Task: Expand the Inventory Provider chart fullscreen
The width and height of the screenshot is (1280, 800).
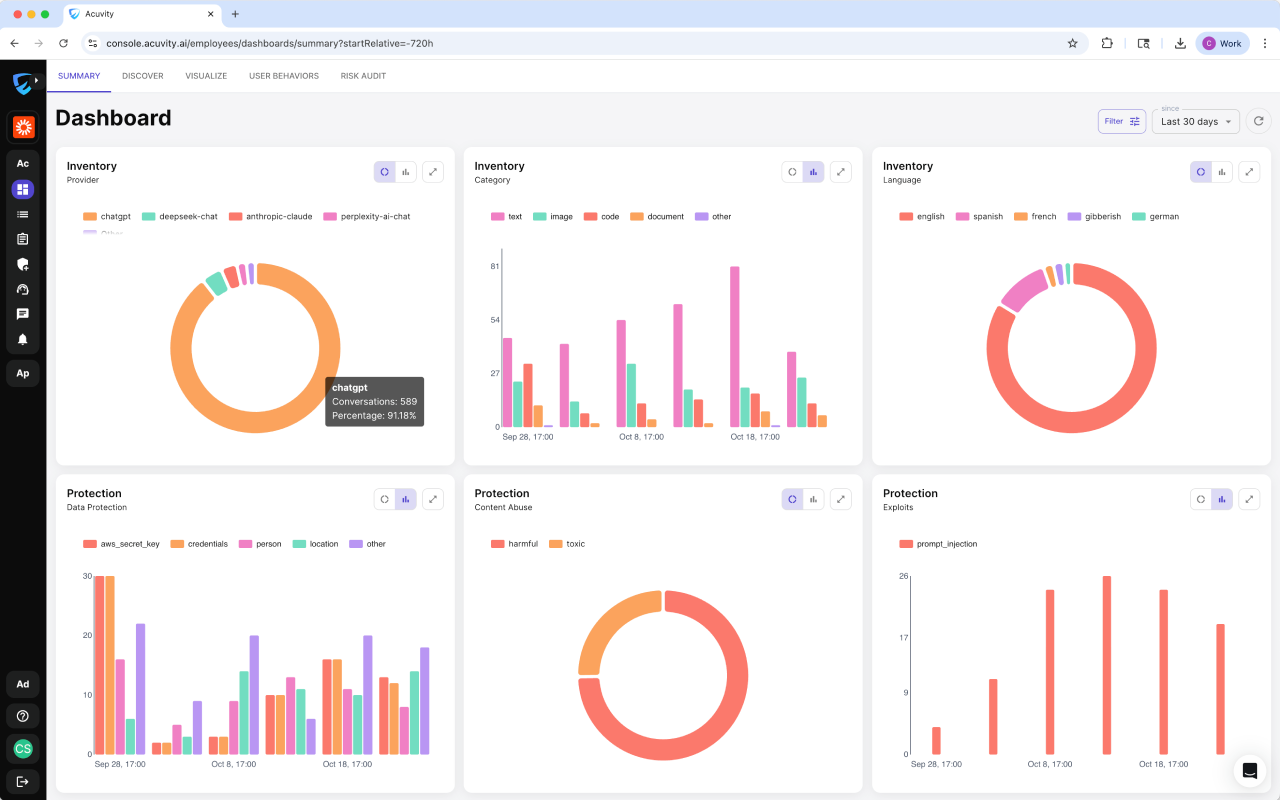Action: click(433, 172)
